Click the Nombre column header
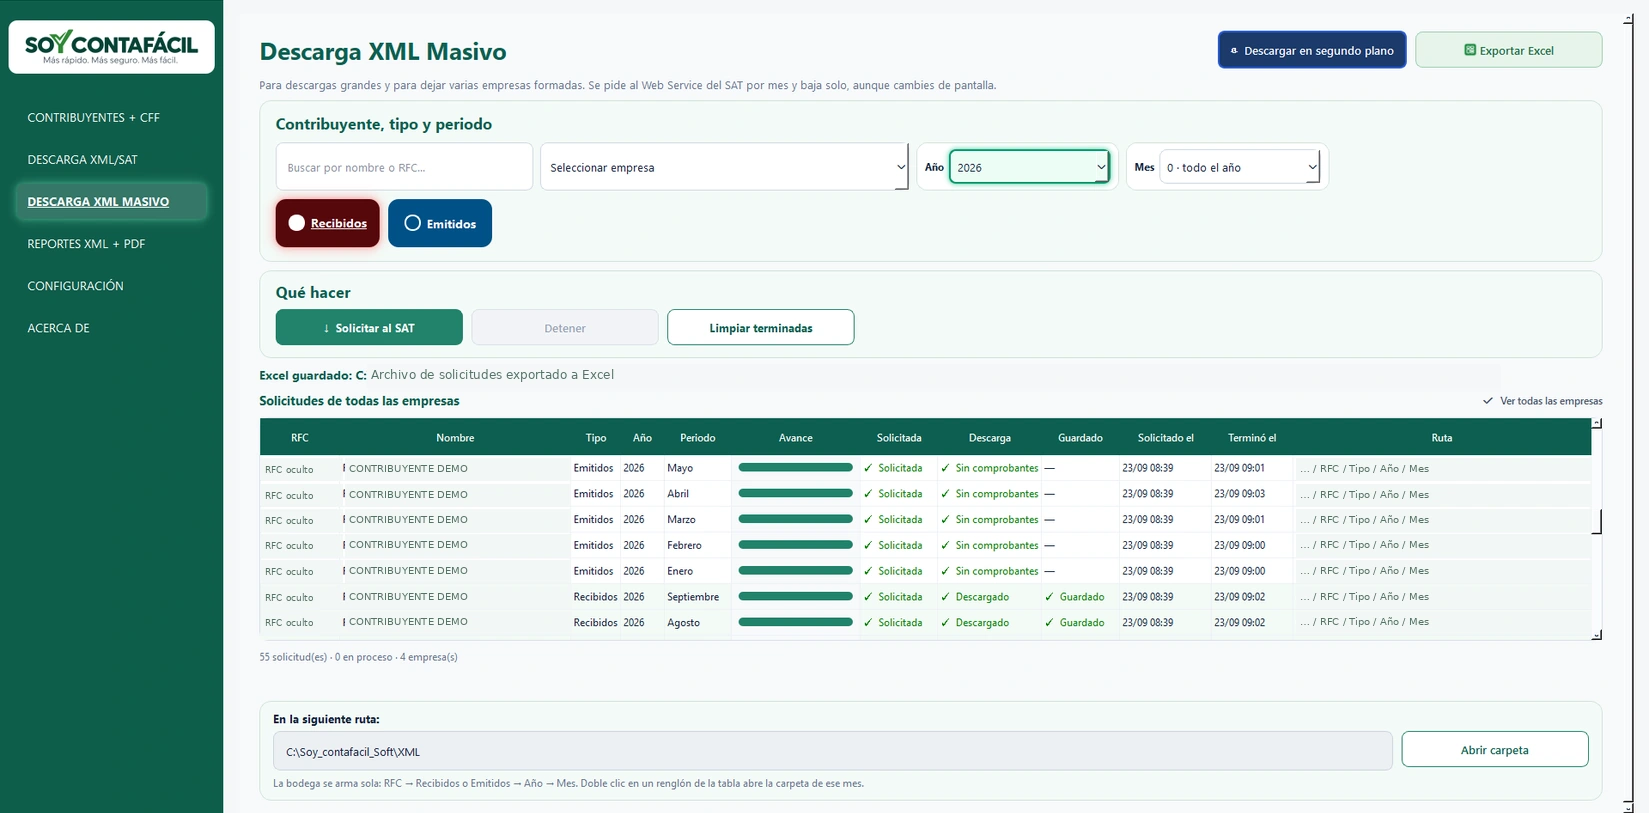This screenshot has width=1649, height=813. pyautogui.click(x=455, y=437)
